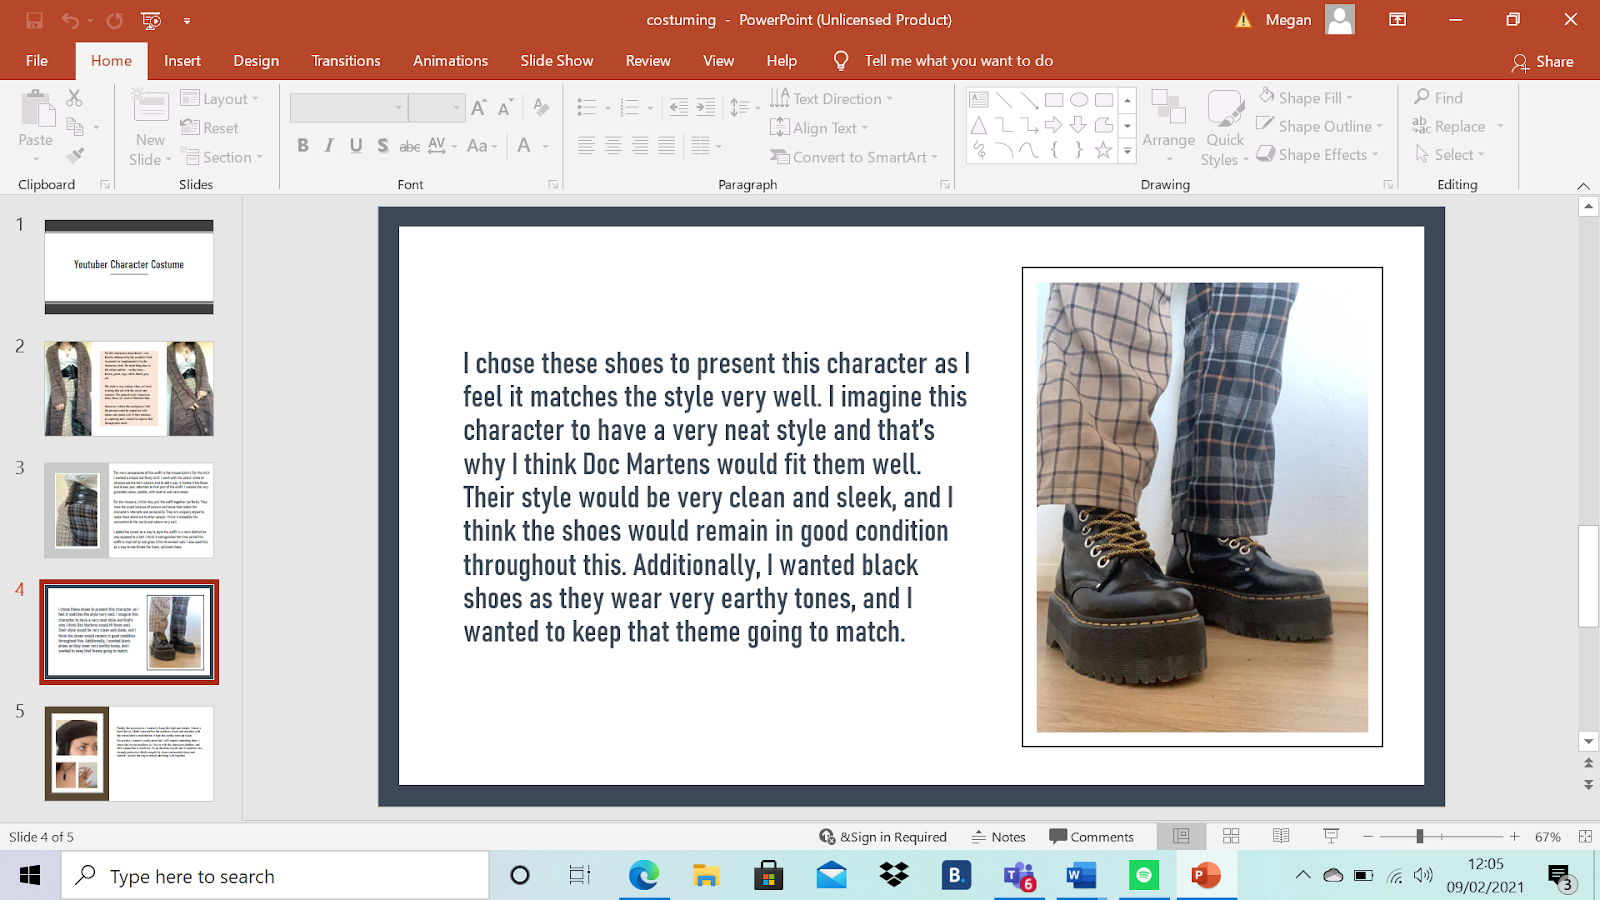The width and height of the screenshot is (1600, 900).
Task: Click the Share button
Action: [1543, 62]
